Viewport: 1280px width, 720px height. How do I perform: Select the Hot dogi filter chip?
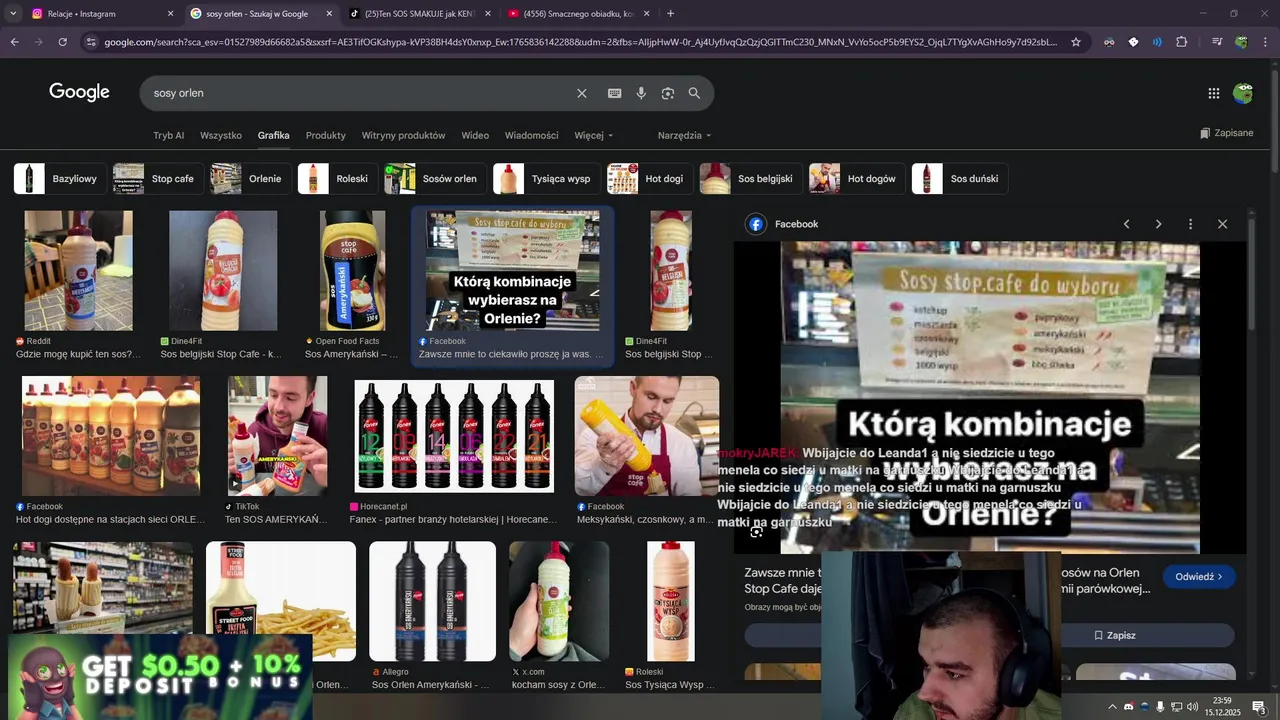[650, 179]
